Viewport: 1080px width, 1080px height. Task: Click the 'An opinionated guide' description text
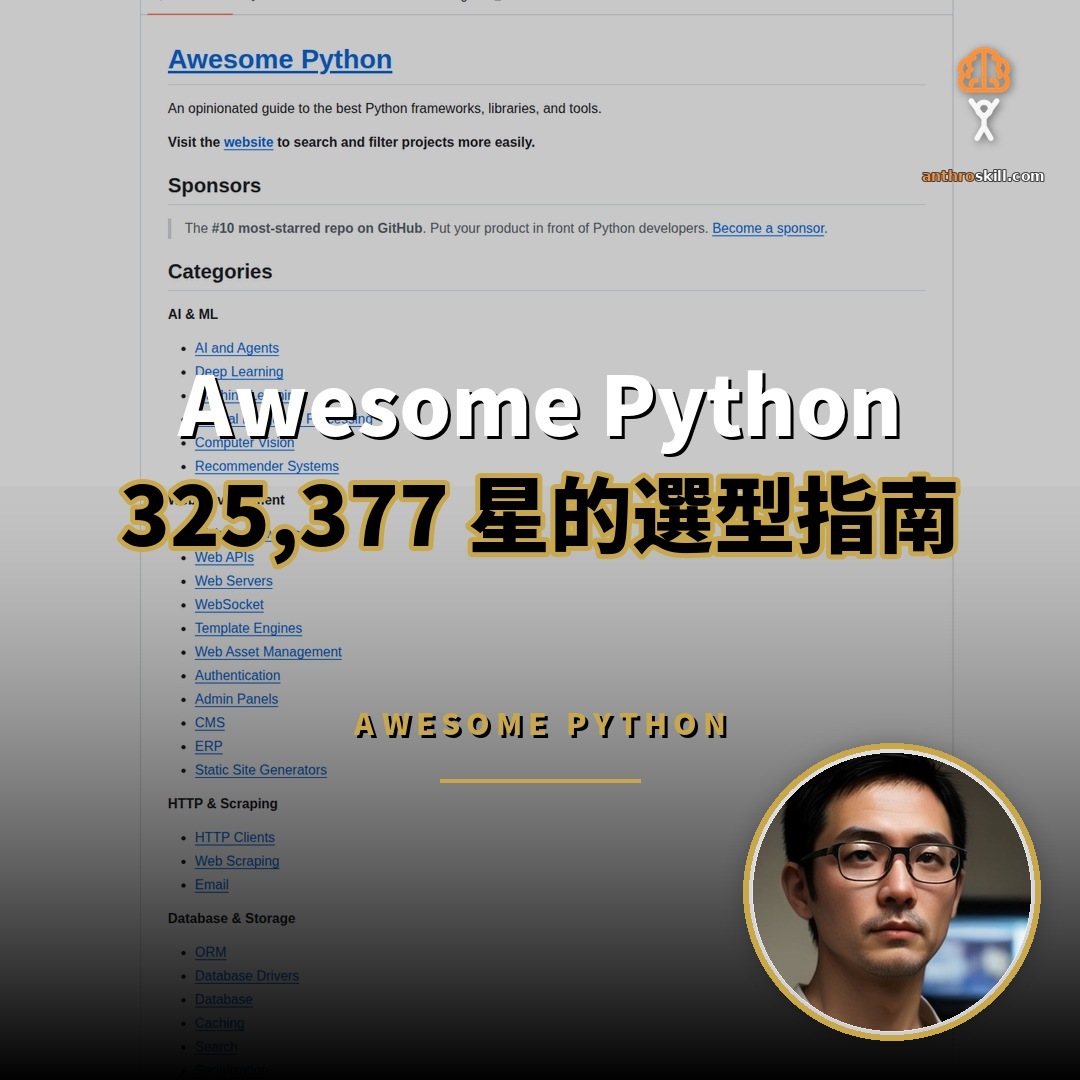384,108
